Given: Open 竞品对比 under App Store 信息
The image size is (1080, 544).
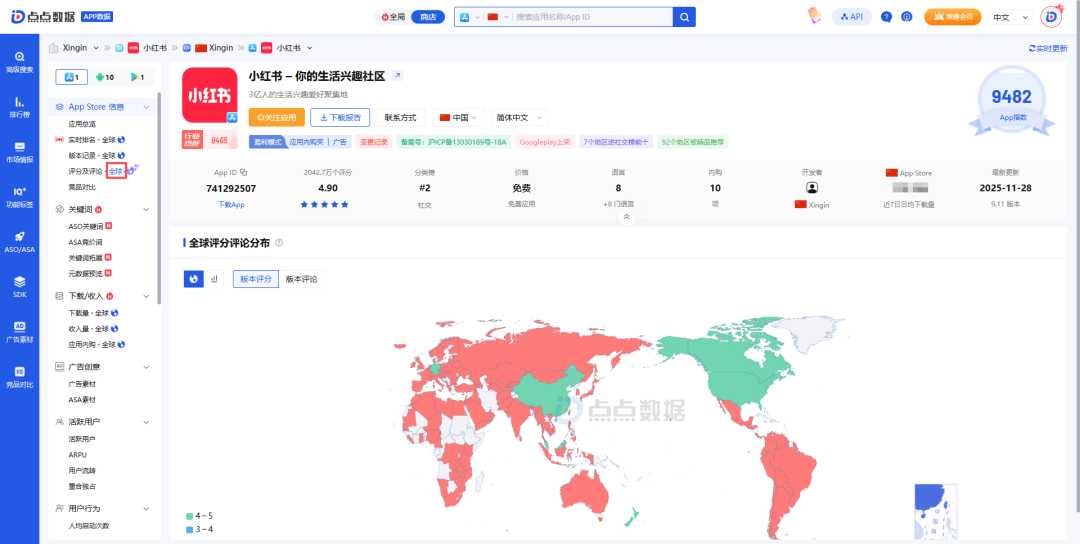Looking at the screenshot, I should tap(82, 187).
